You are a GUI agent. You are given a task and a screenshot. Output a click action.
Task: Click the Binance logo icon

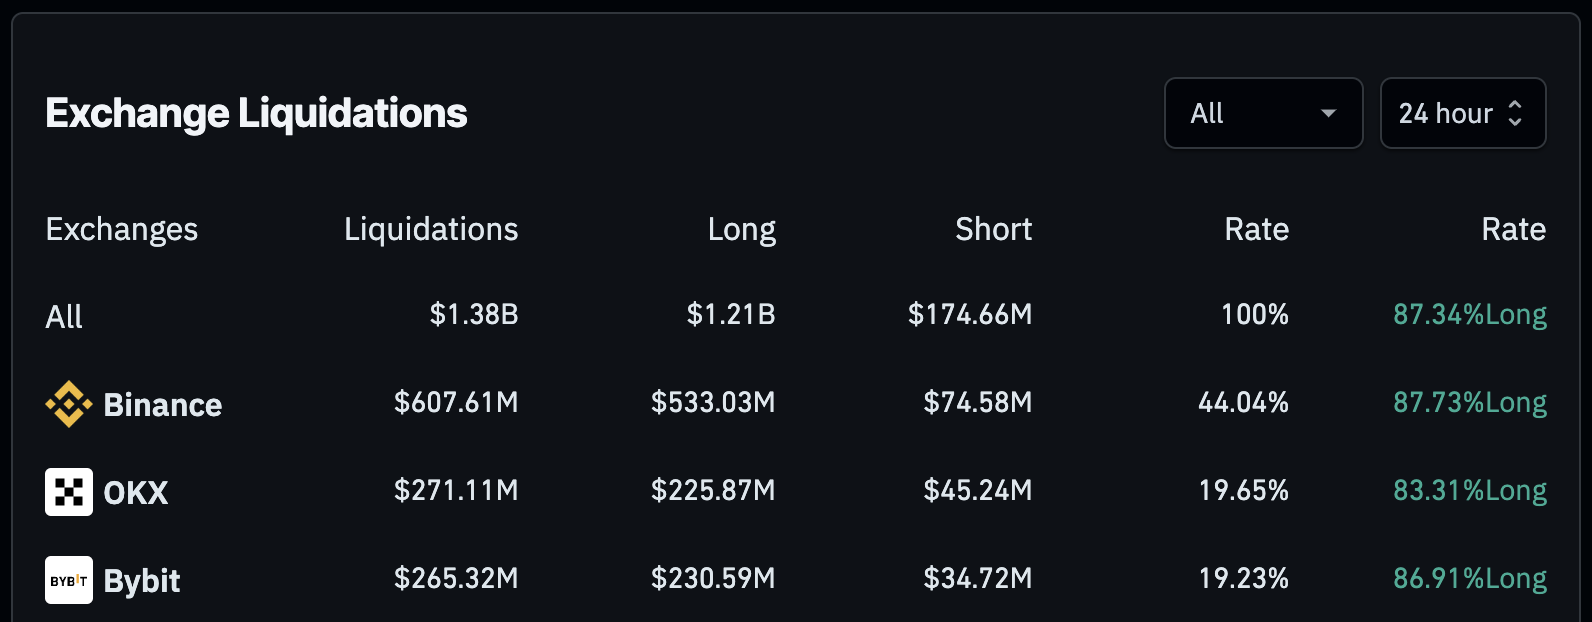[x=68, y=404]
